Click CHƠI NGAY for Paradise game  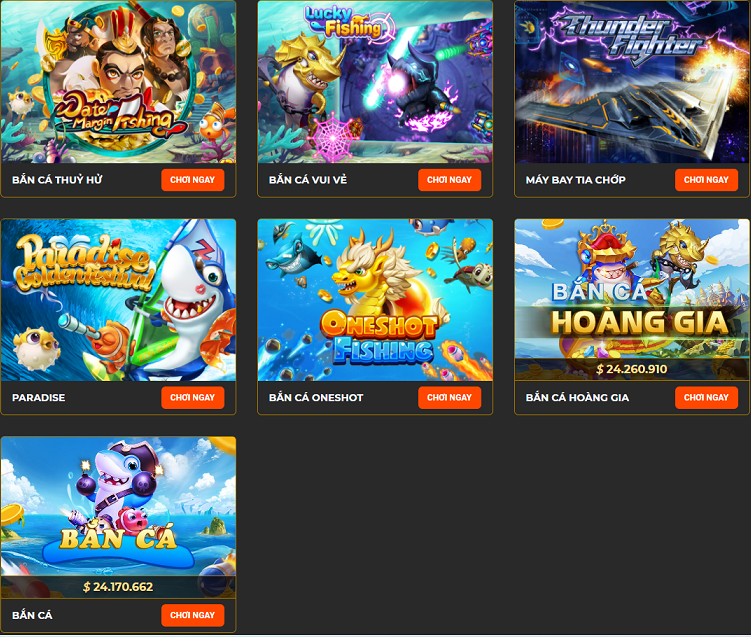[193, 398]
